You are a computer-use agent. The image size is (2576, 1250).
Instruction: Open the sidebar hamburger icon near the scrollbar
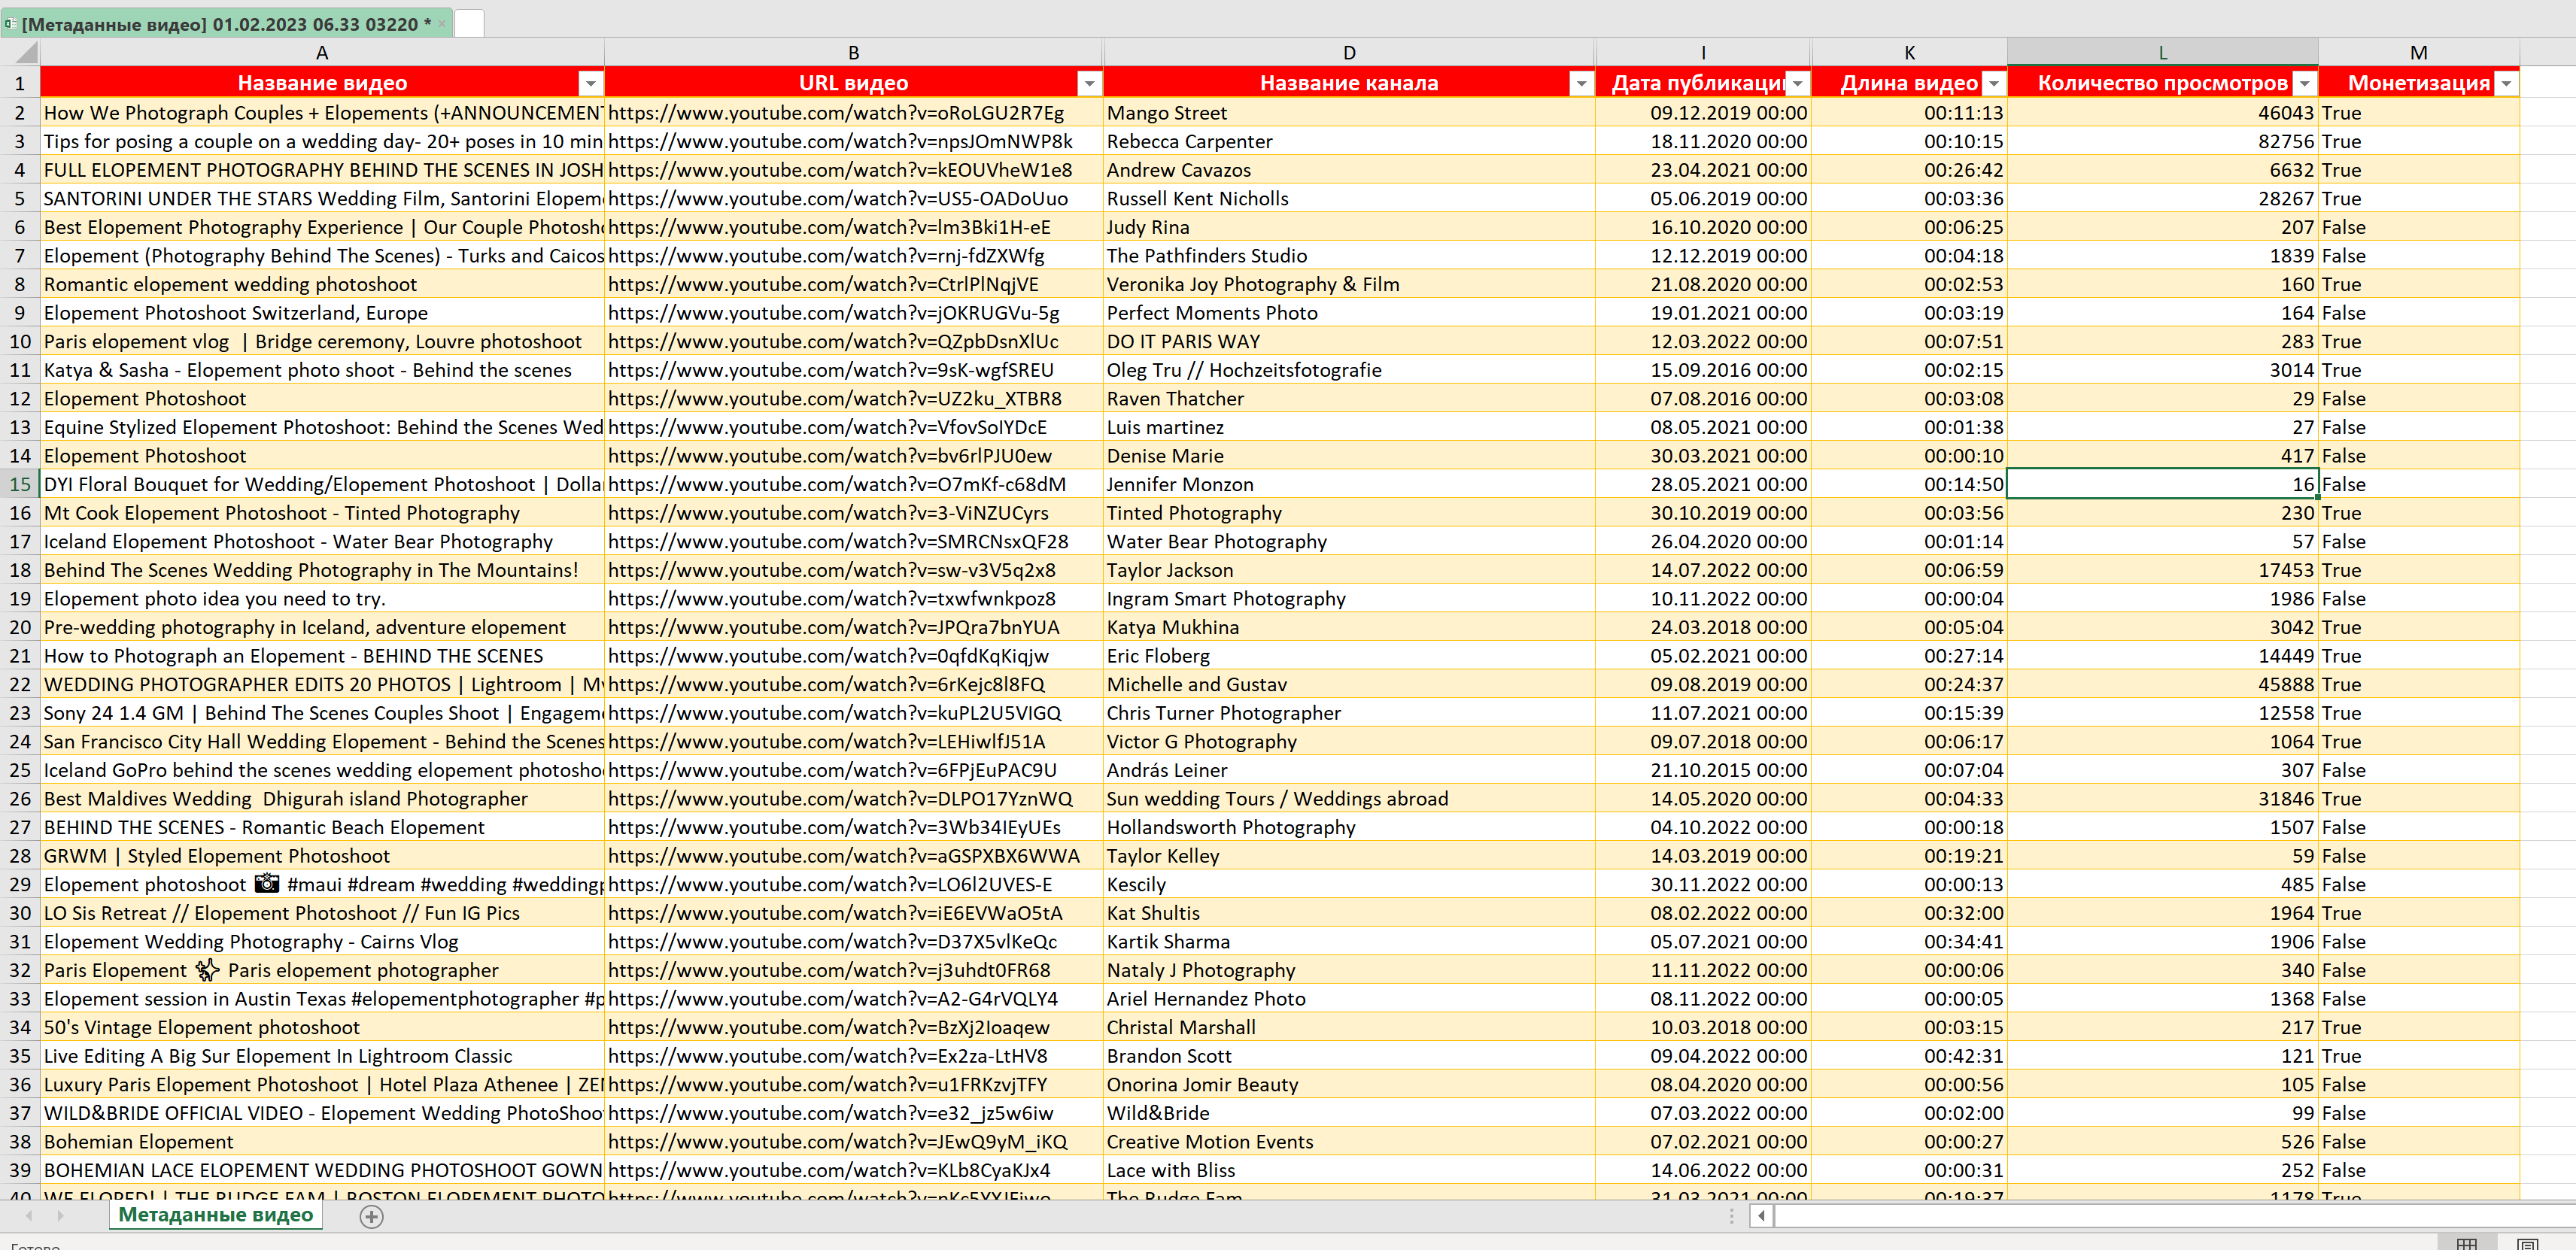(x=1731, y=1216)
